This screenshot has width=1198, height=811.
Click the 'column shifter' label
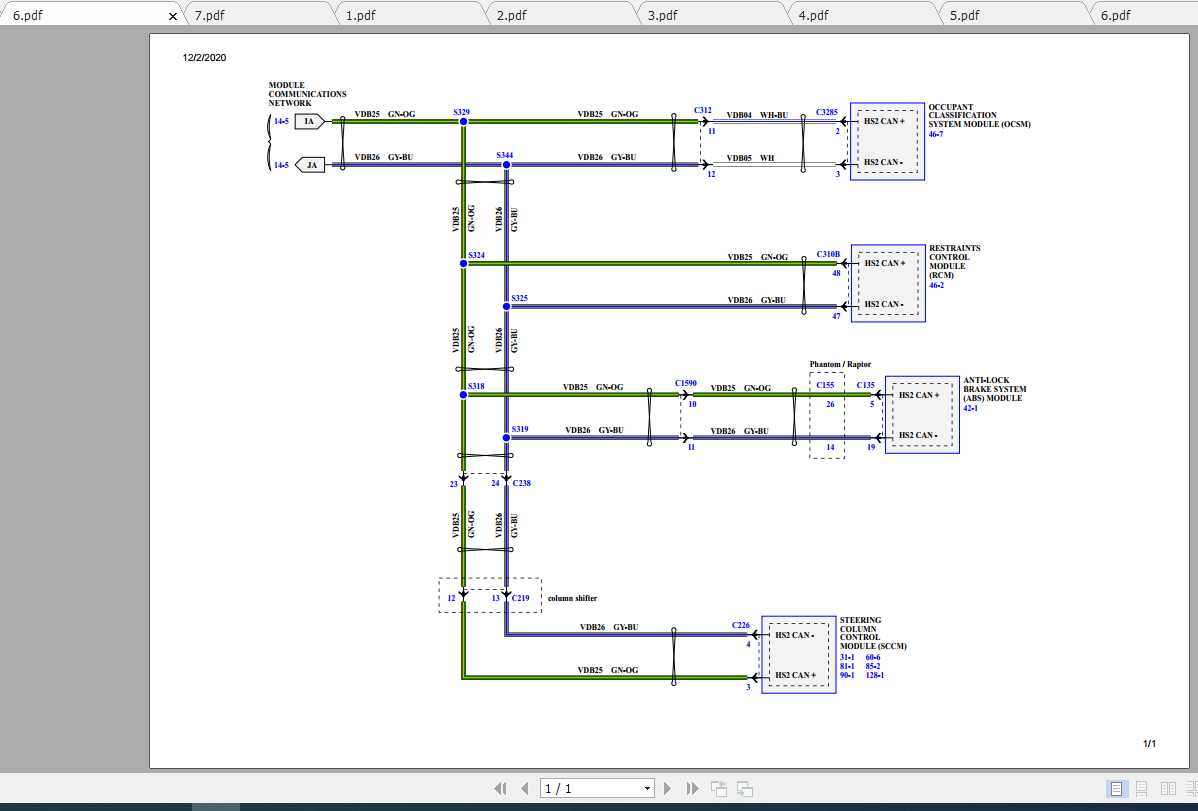pos(572,598)
